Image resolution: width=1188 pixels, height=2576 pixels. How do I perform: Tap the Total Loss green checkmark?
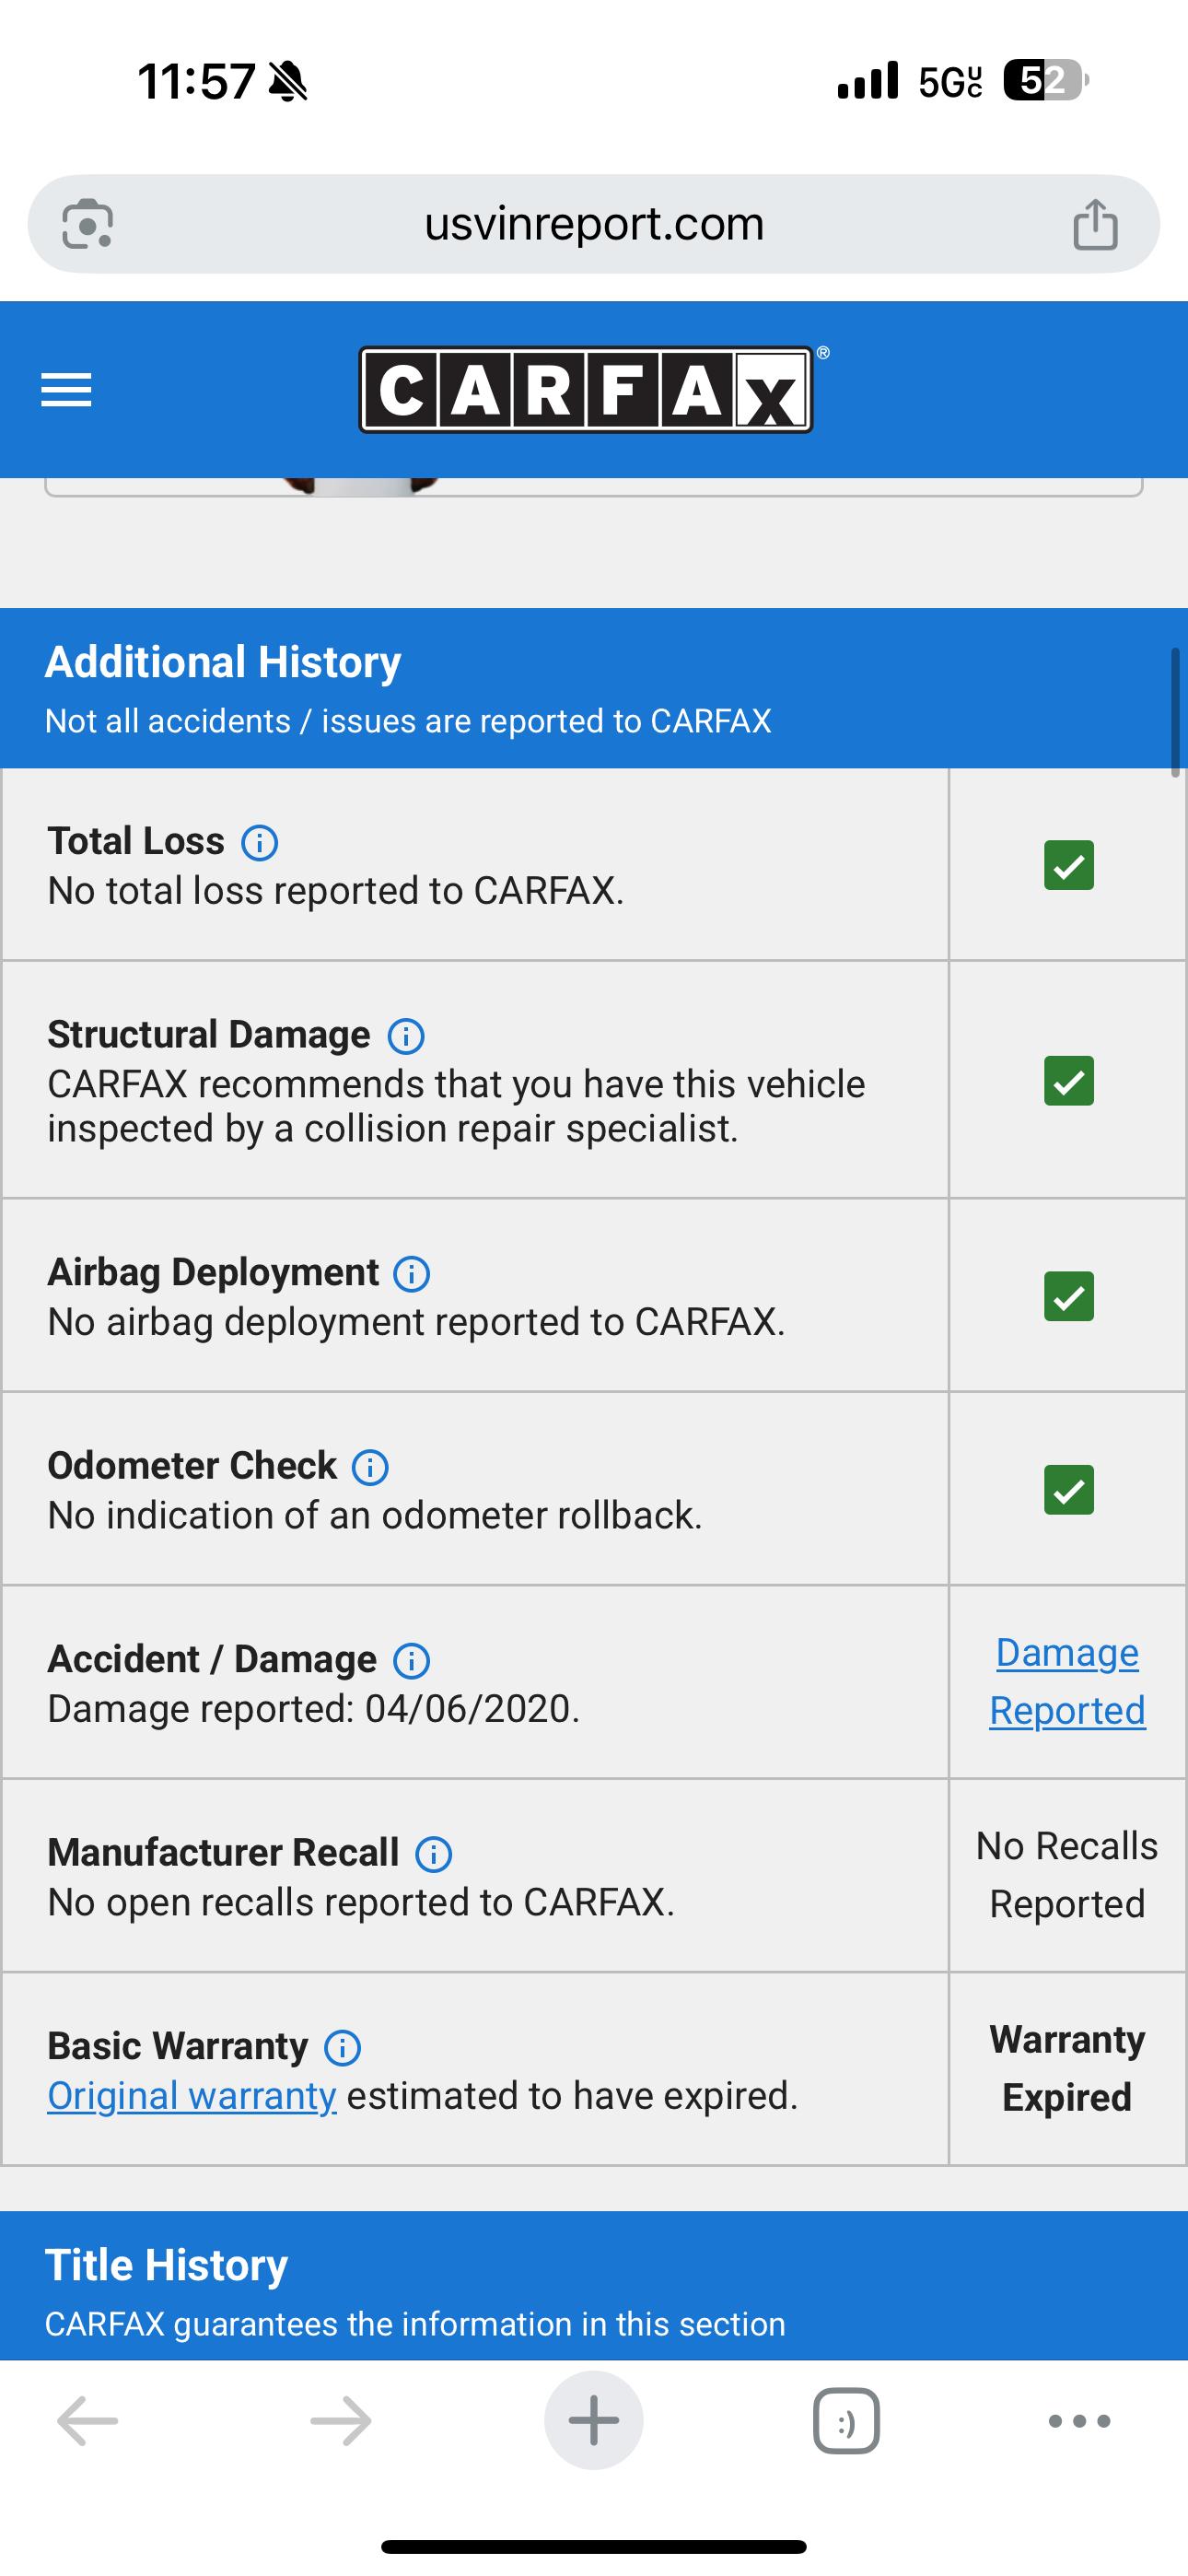tap(1067, 866)
